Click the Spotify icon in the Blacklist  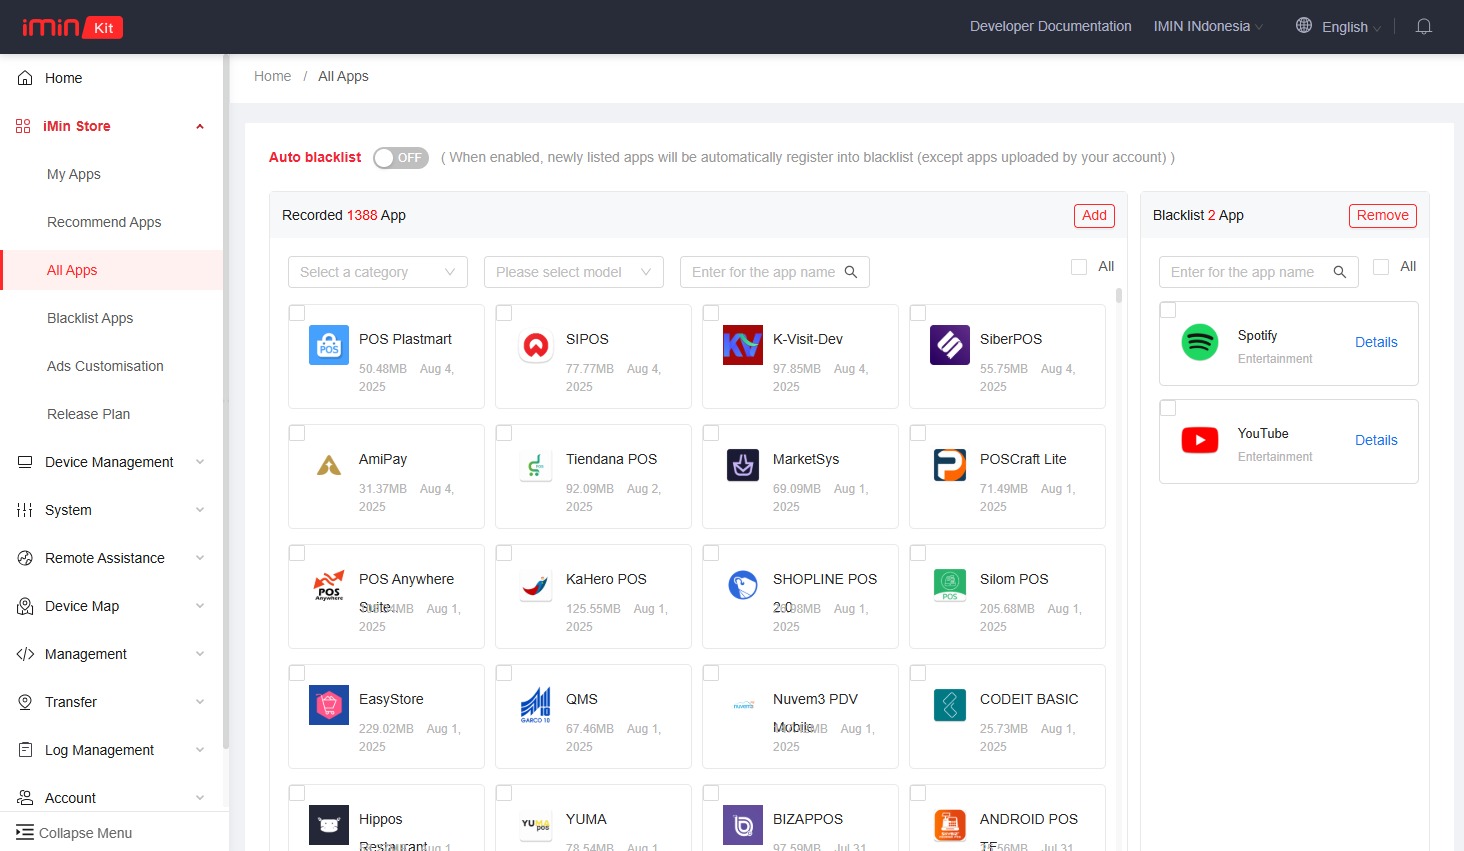1199,342
